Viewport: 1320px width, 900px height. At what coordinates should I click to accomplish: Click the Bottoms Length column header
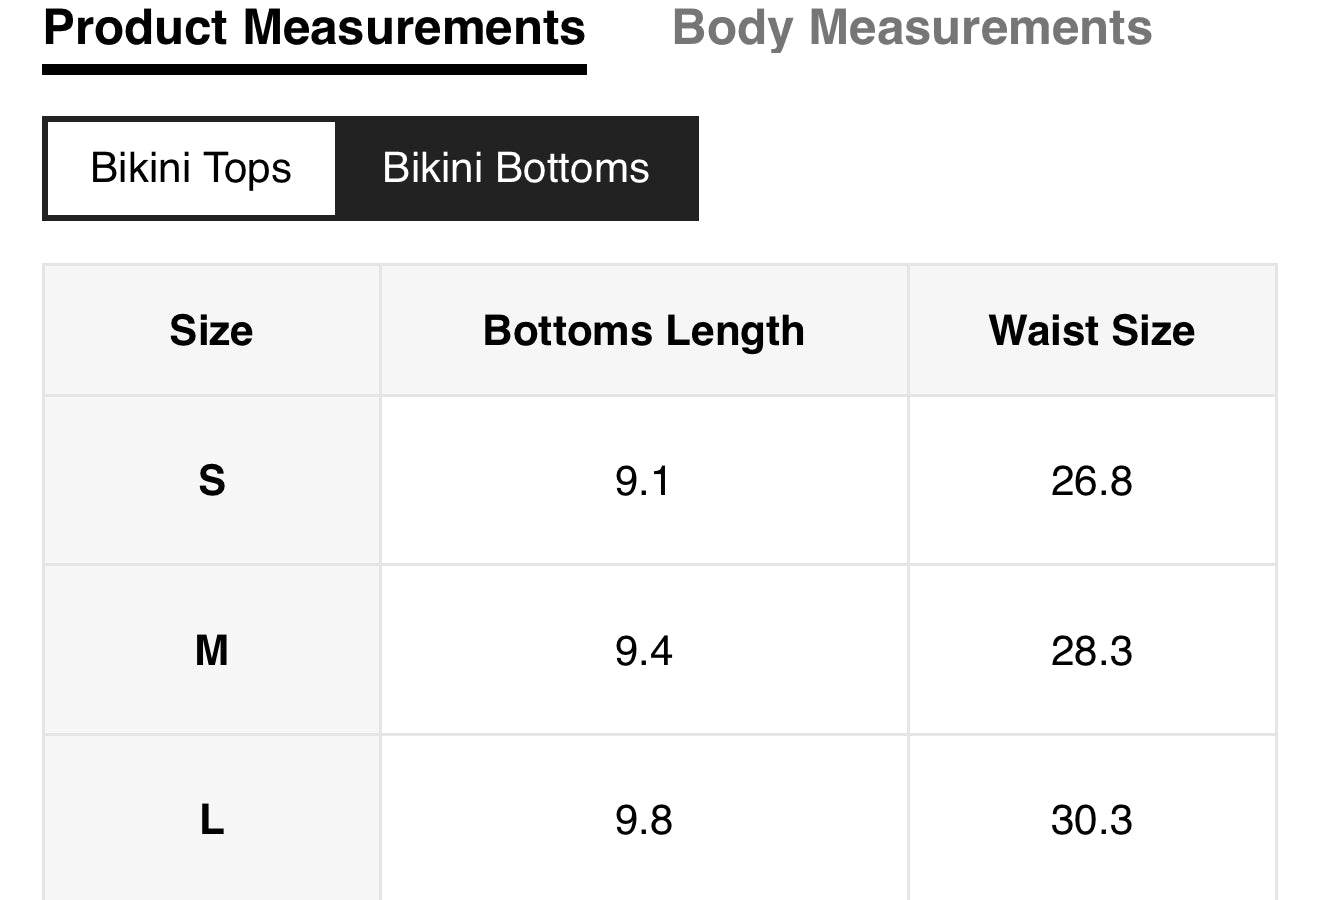point(643,331)
